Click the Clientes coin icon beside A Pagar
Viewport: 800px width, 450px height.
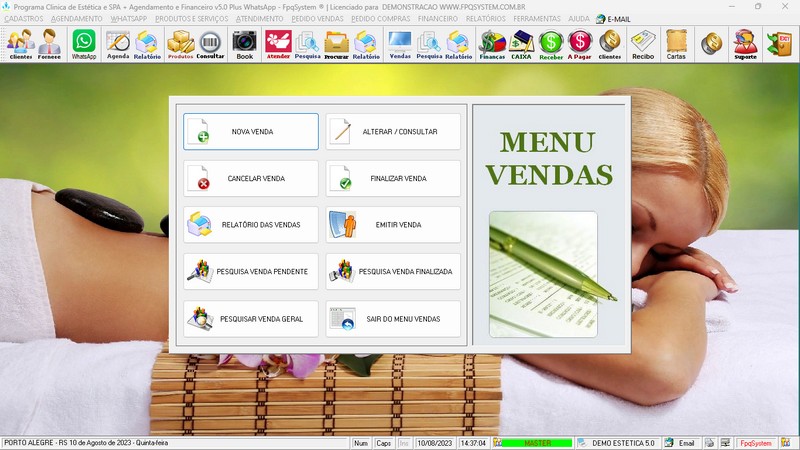(610, 44)
